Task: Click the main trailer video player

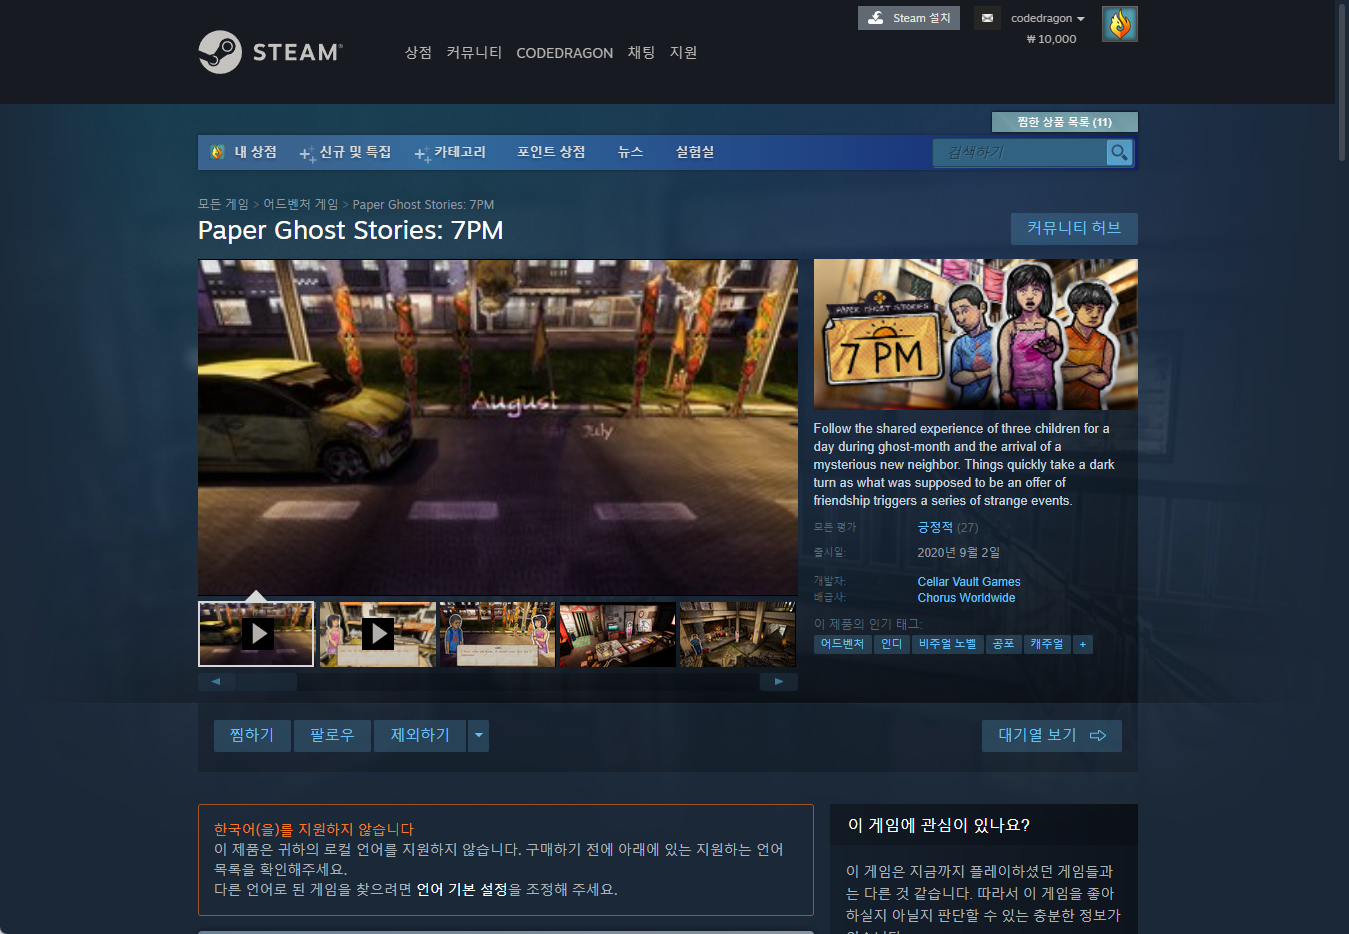Action: click(x=498, y=428)
